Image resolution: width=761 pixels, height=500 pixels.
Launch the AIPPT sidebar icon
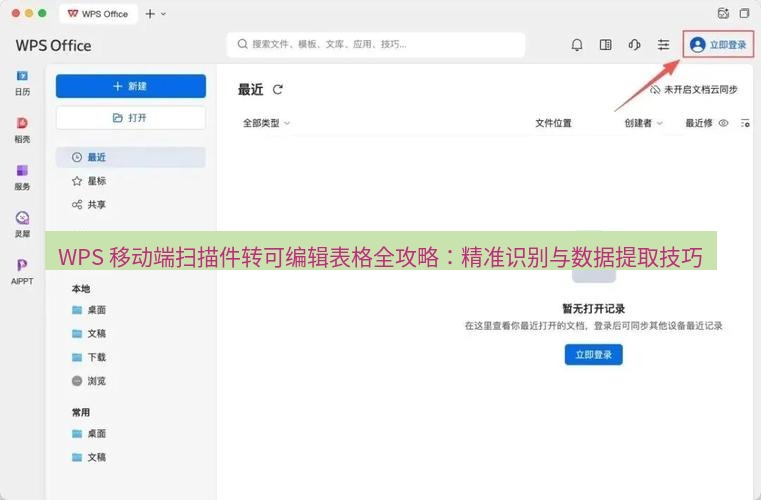pos(22,265)
